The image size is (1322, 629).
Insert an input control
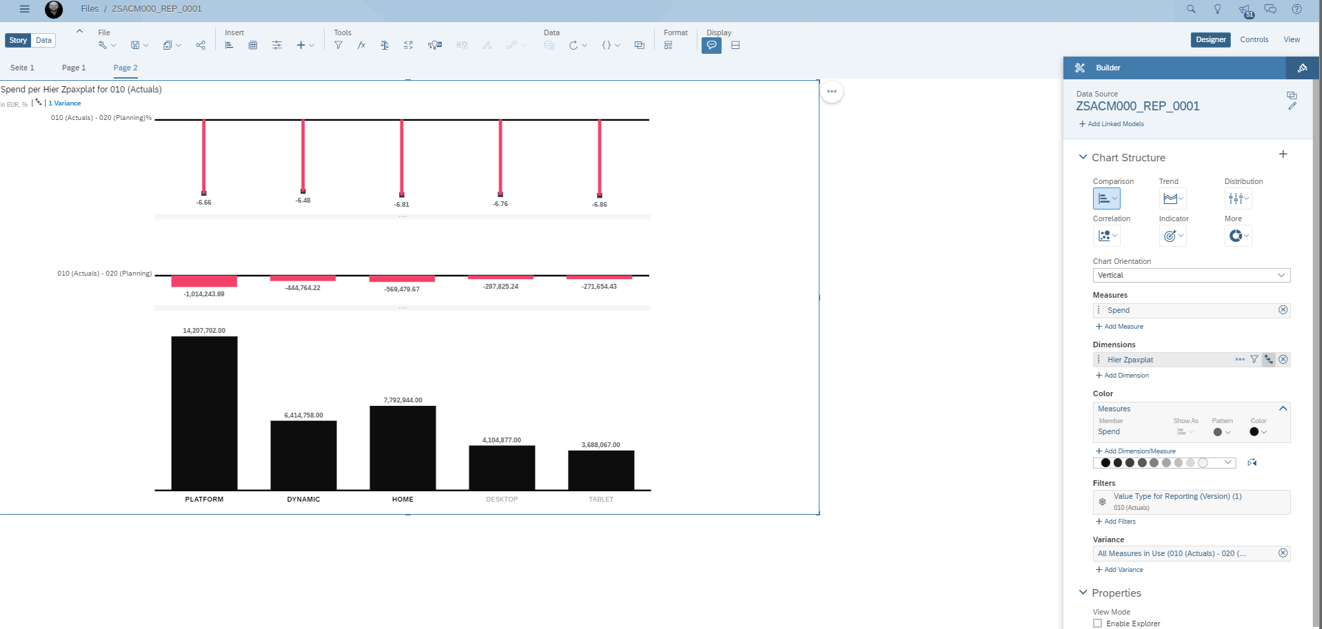pyautogui.click(x=277, y=45)
